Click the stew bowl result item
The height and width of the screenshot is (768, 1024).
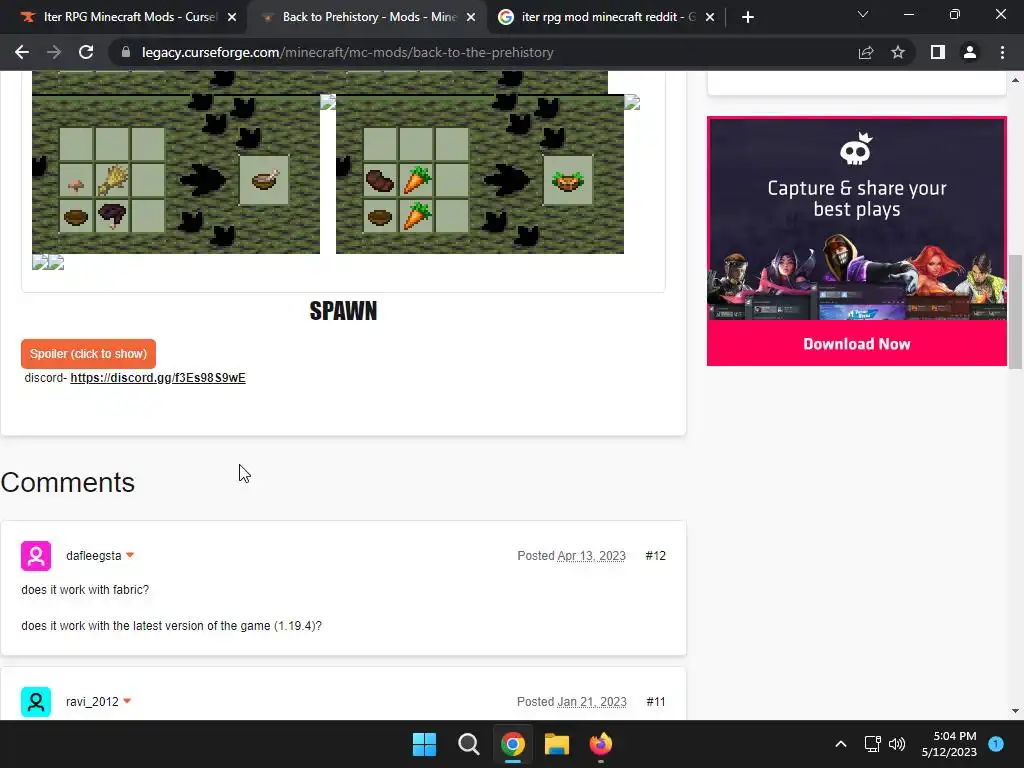coord(264,180)
